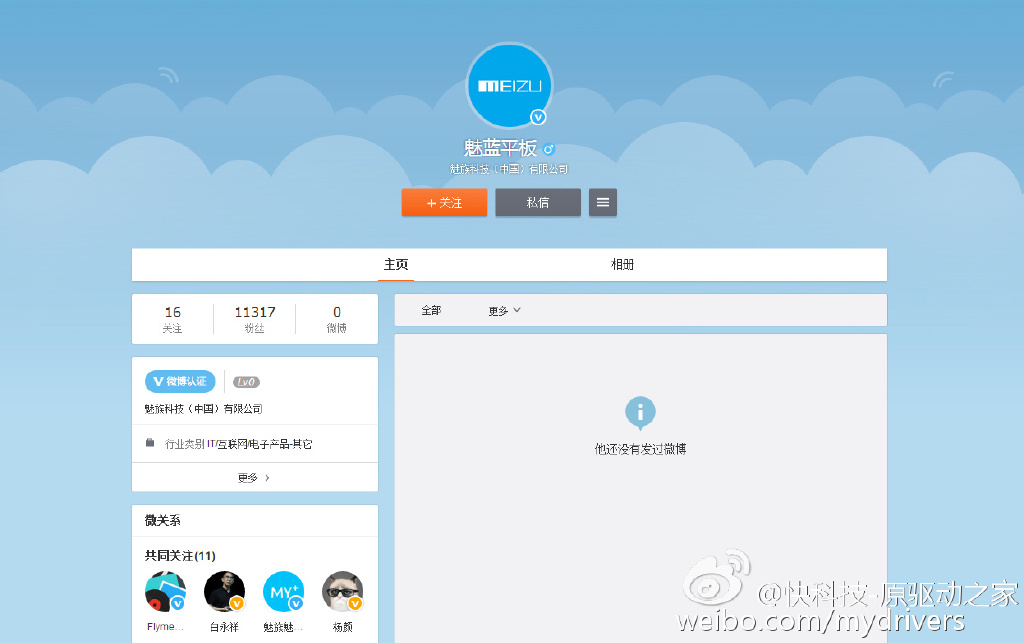Open the hamburger menu next to 私信

point(602,202)
